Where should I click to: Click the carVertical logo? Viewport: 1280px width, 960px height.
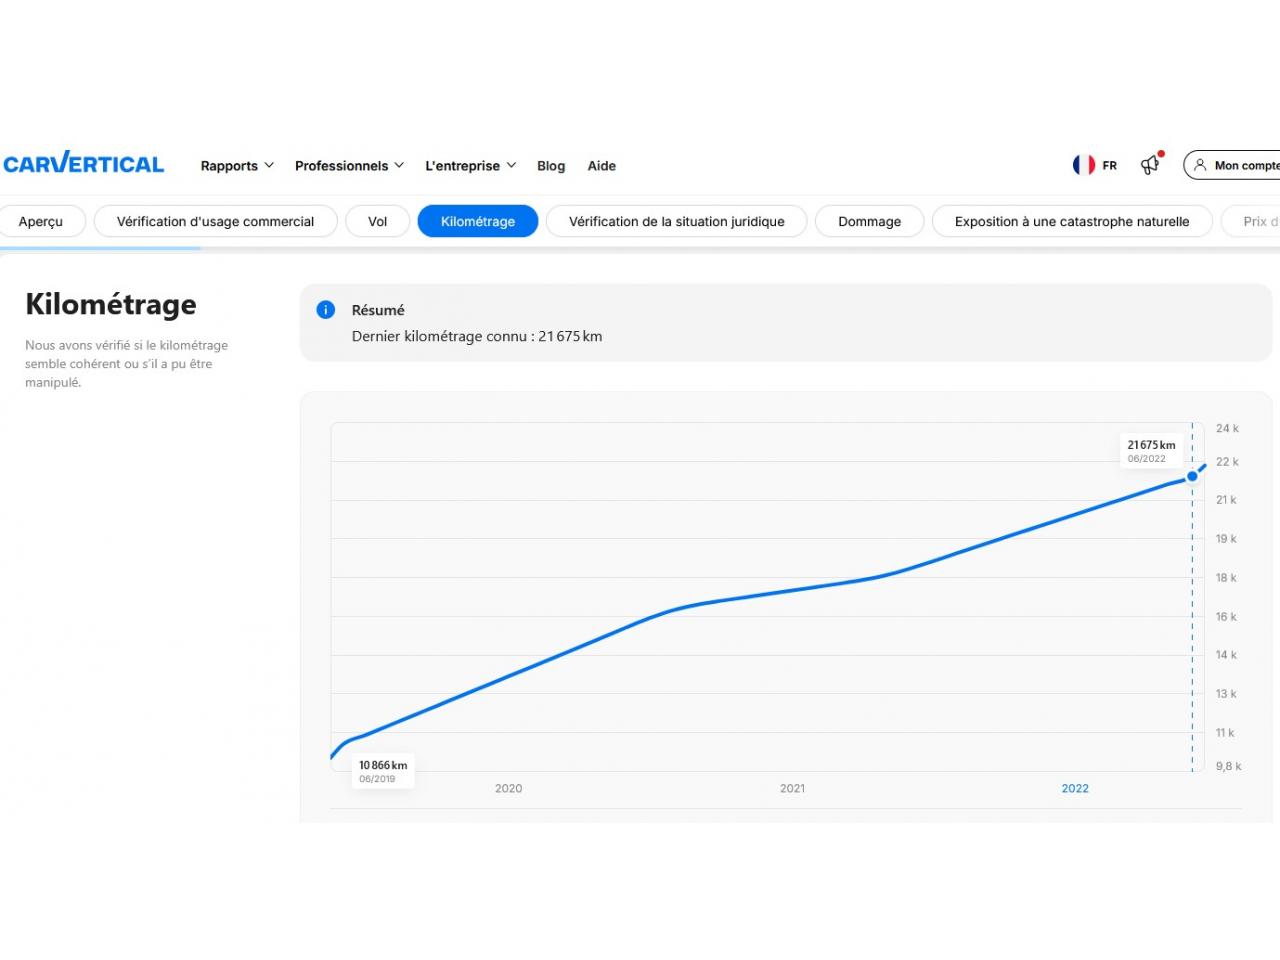coord(83,164)
